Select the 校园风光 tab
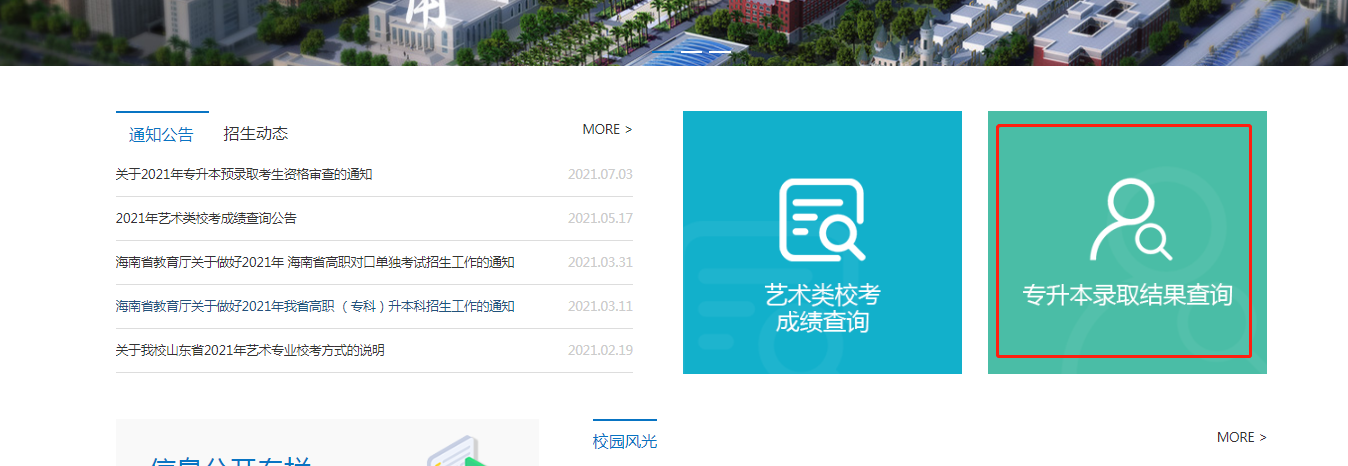The image size is (1348, 466). (x=625, y=441)
